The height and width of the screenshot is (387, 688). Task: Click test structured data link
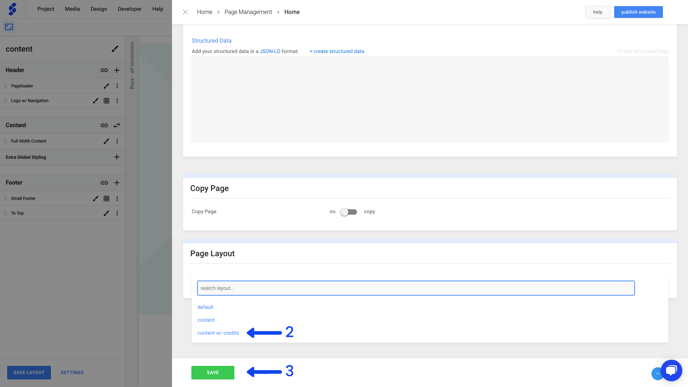coord(642,51)
